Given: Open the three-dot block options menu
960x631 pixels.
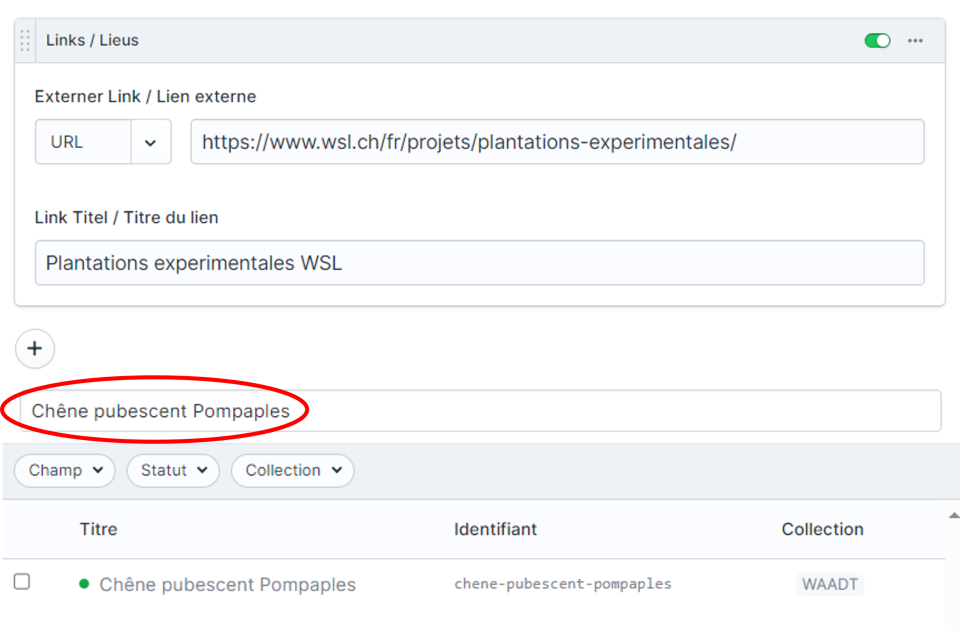Looking at the screenshot, I should [915, 41].
